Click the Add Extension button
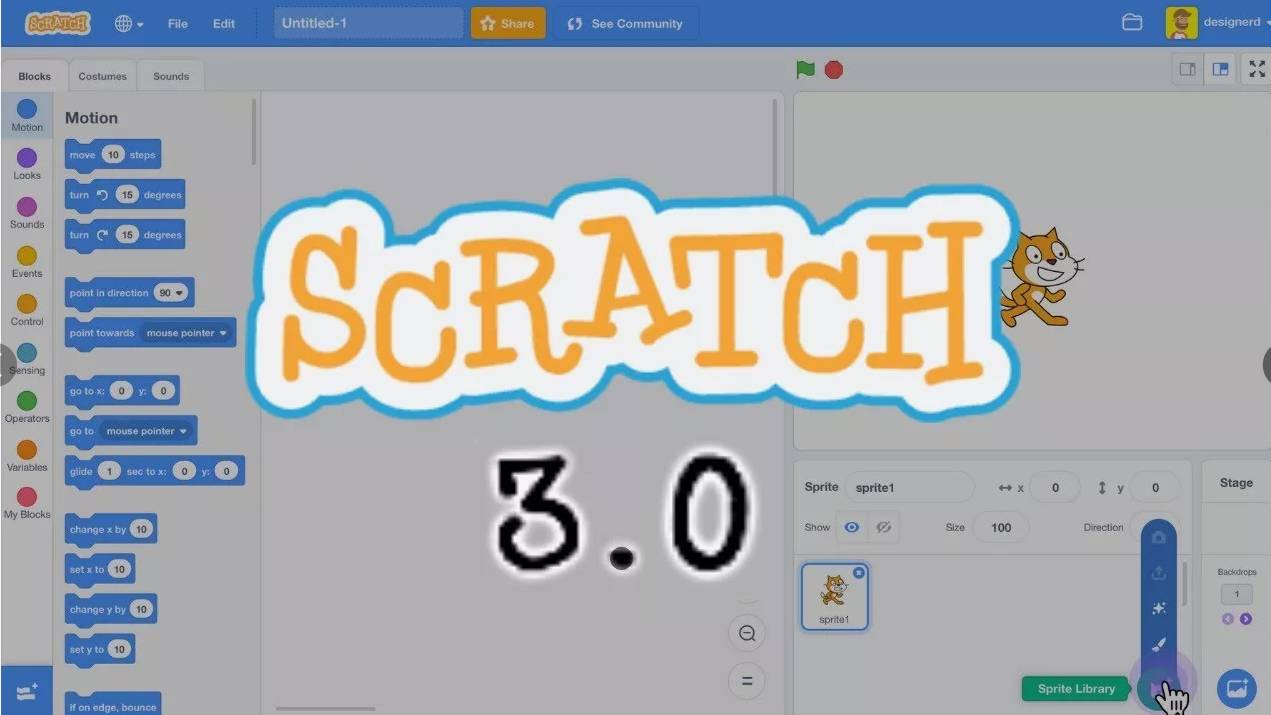 (26, 691)
